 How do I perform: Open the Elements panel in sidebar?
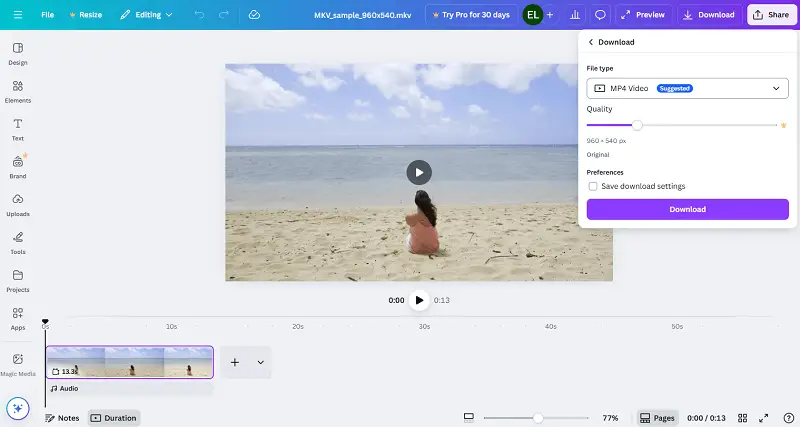coord(18,91)
